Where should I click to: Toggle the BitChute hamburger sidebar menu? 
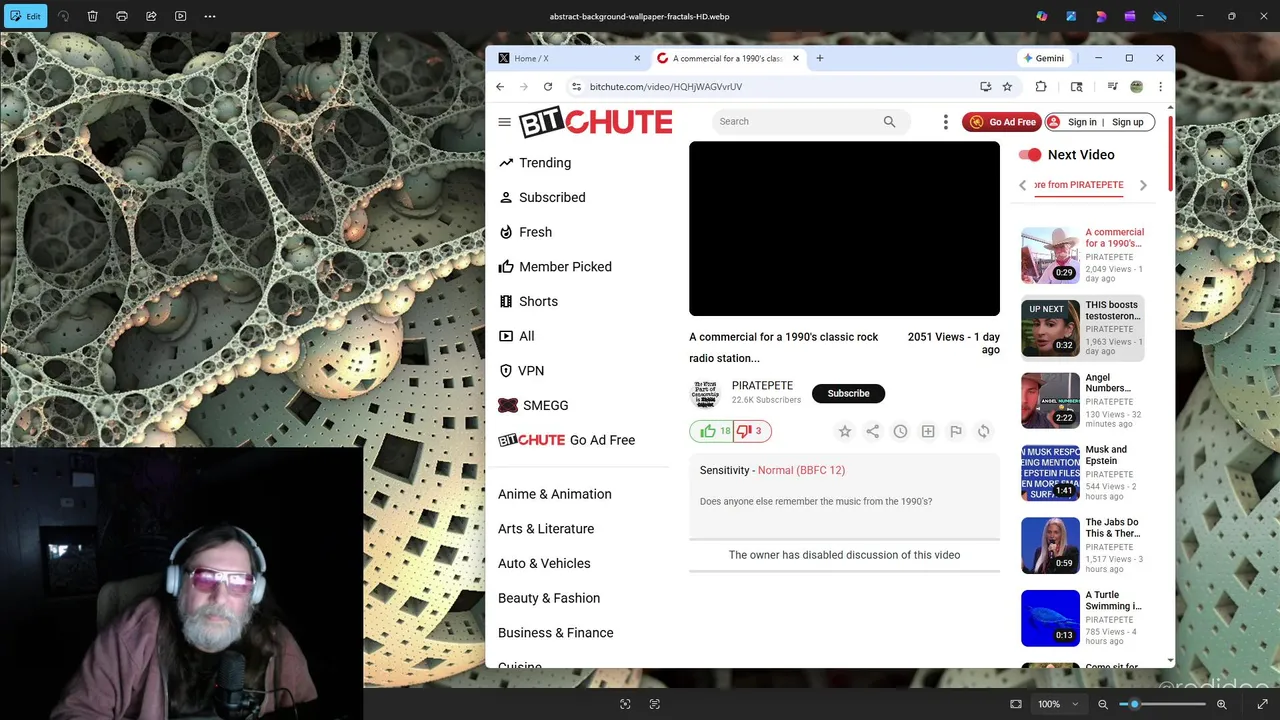click(504, 122)
